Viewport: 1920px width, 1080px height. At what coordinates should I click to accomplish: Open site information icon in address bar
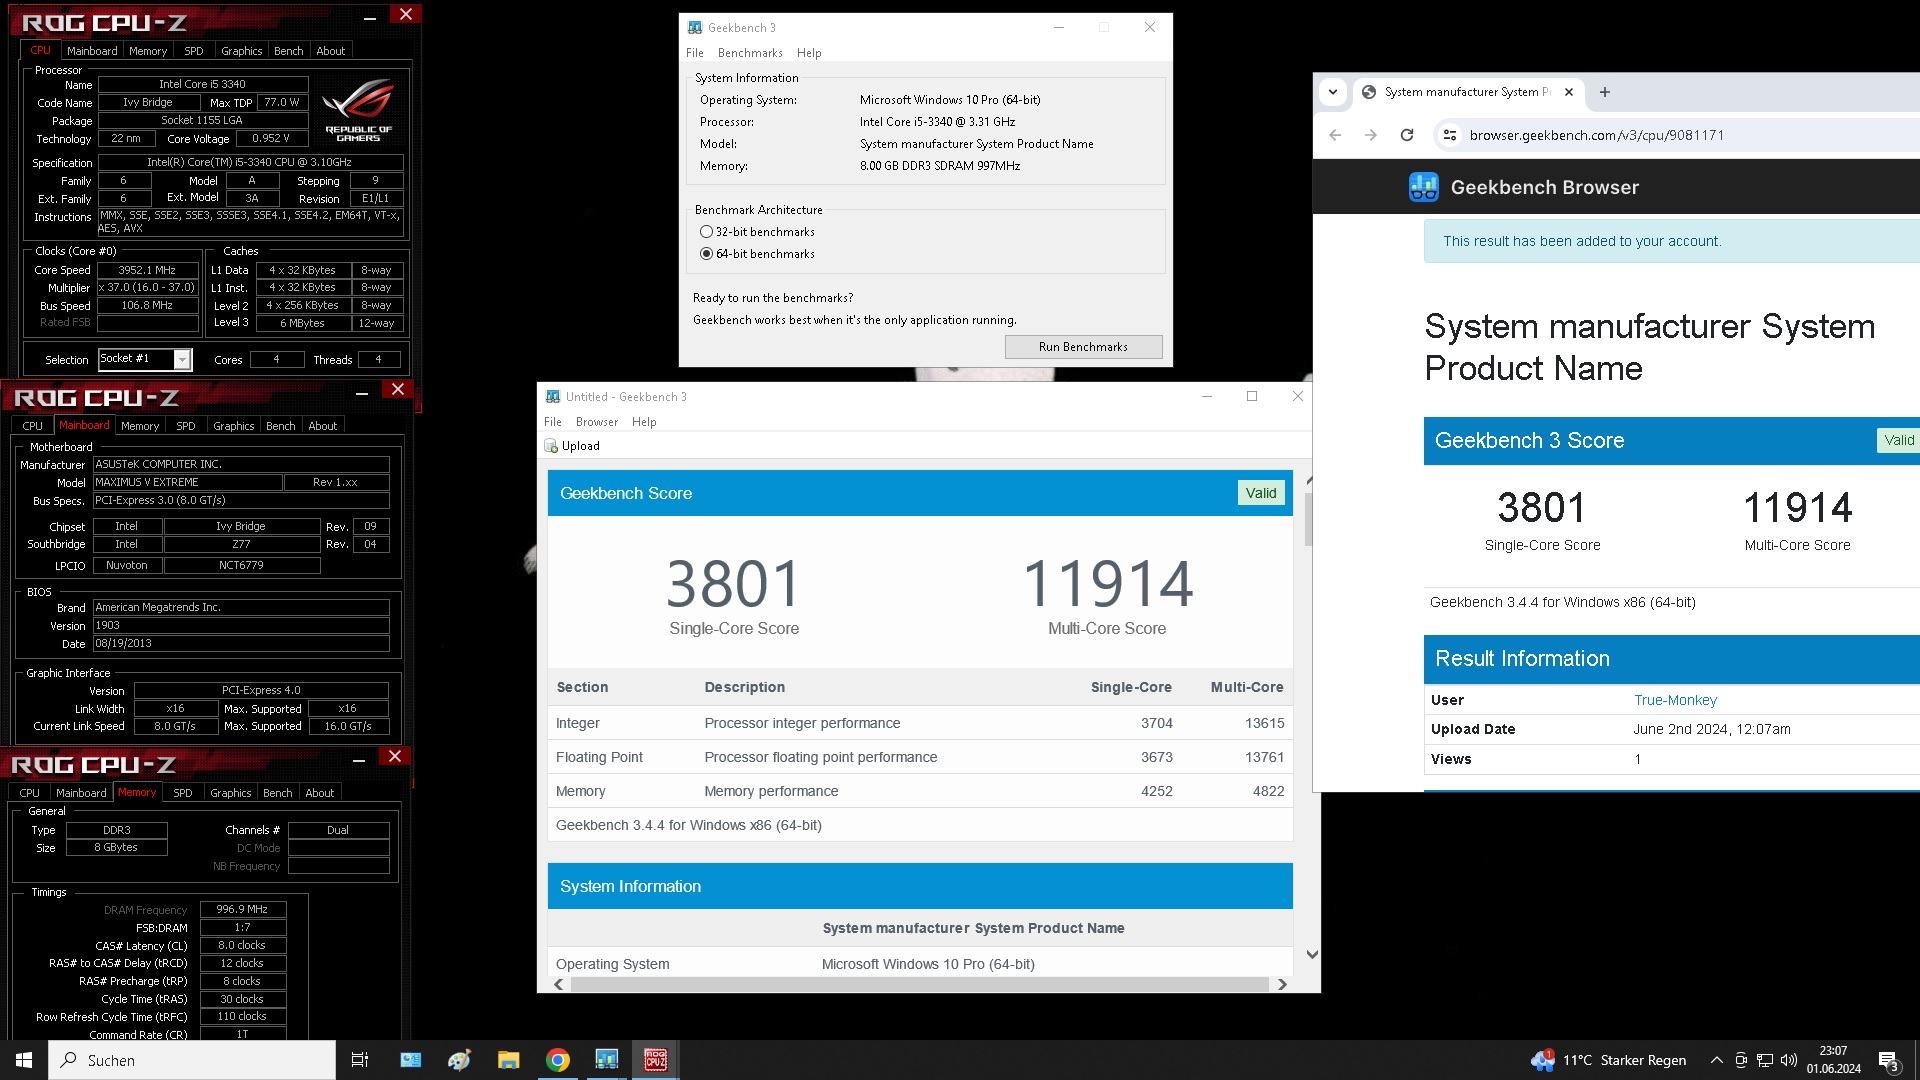[1449, 135]
